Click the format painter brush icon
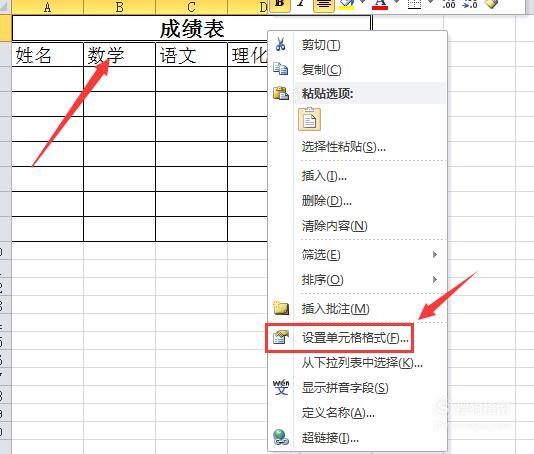534x454 pixels. pyautogui.click(x=491, y=4)
